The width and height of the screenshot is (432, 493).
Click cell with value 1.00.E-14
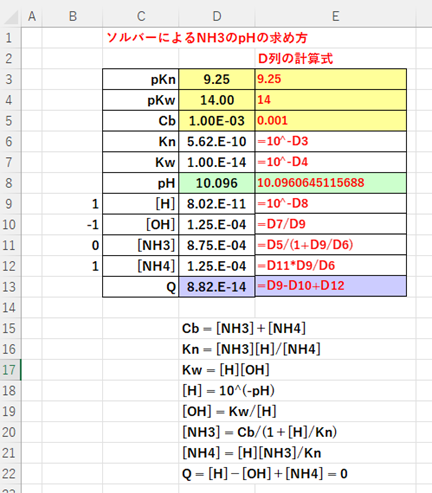217,162
